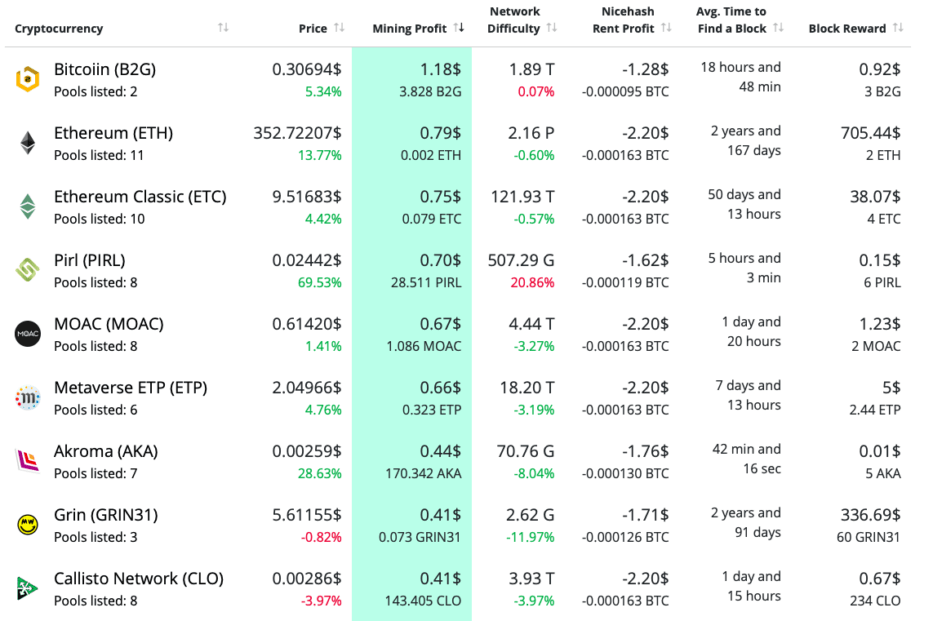
Task: Sort by Price using its arrows
Action: (x=339, y=28)
